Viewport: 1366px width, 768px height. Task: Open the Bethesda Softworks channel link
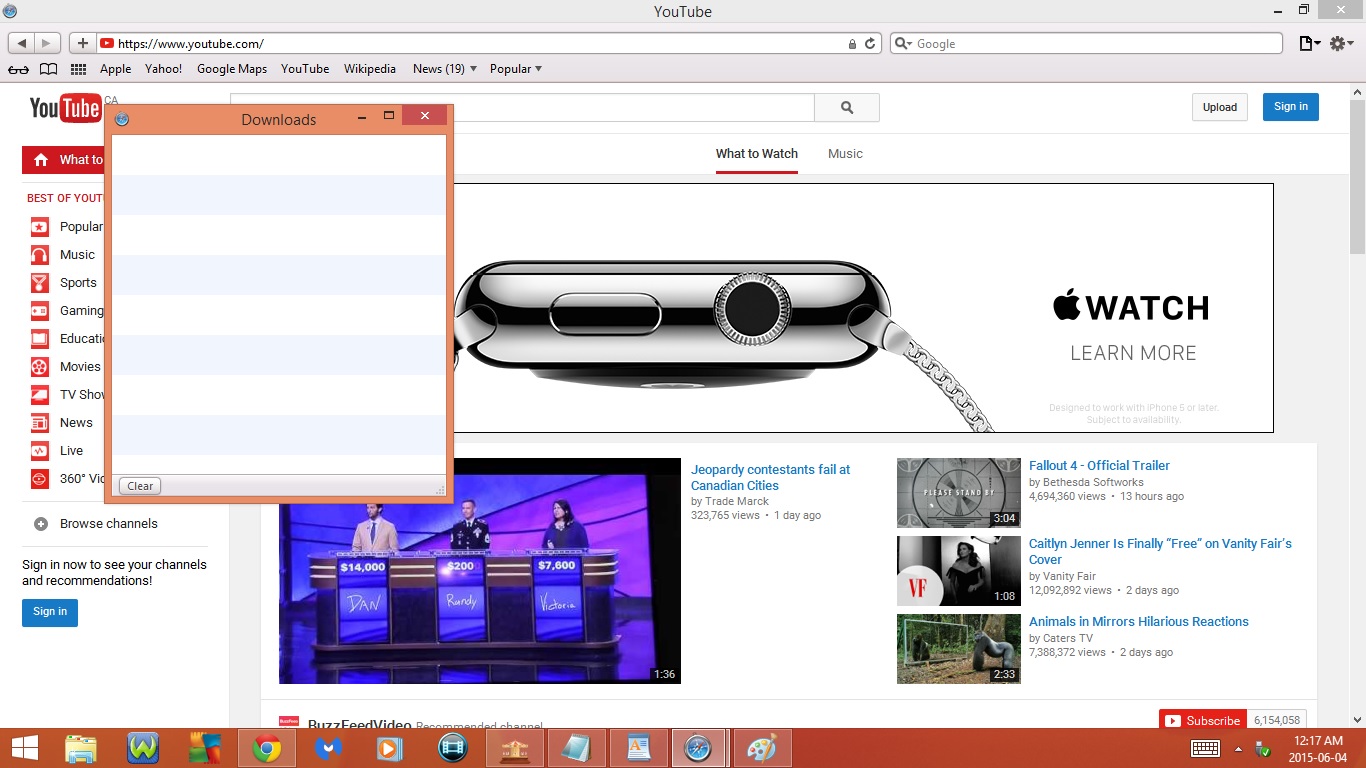point(1093,482)
